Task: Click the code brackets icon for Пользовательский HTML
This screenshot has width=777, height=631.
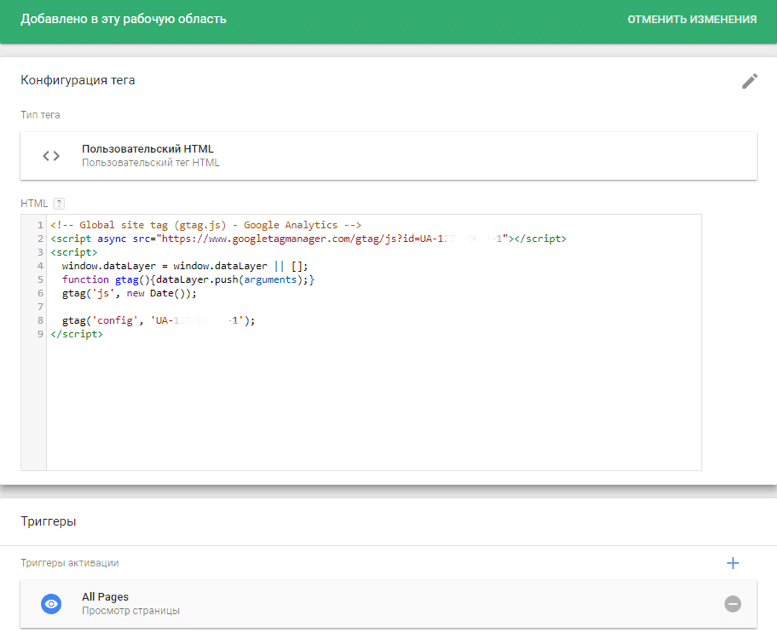Action: (x=51, y=155)
